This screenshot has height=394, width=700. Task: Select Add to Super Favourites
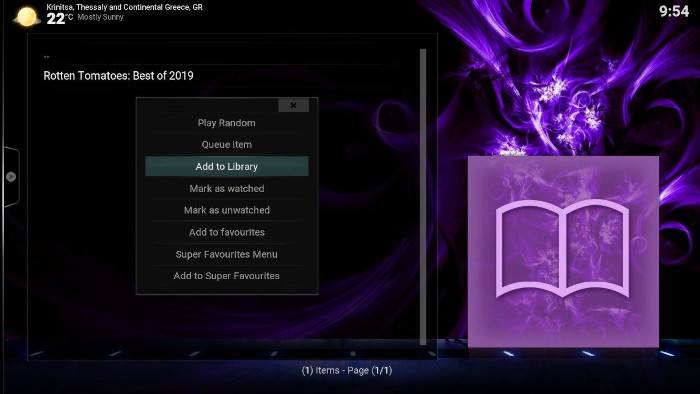click(226, 276)
